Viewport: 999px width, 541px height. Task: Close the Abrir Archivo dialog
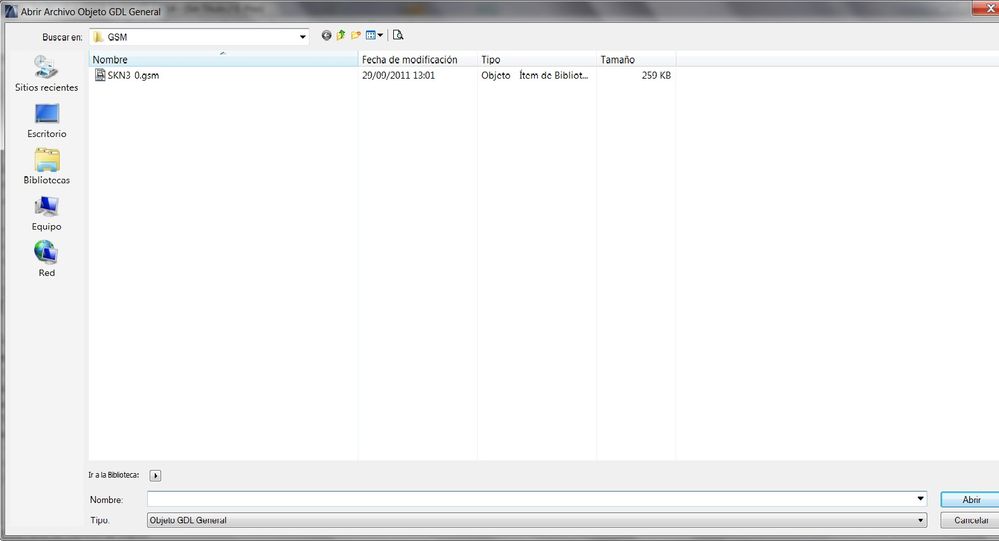[986, 7]
